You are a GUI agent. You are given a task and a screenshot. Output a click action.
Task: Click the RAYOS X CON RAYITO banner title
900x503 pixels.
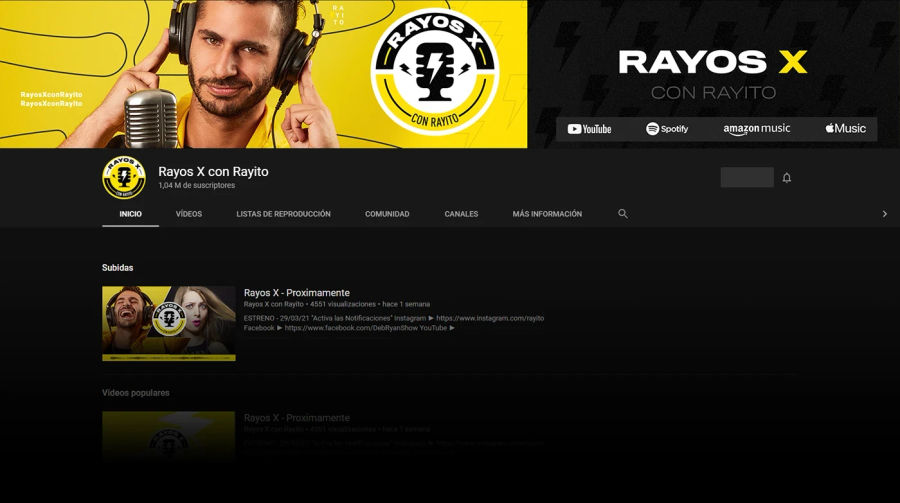point(713,75)
